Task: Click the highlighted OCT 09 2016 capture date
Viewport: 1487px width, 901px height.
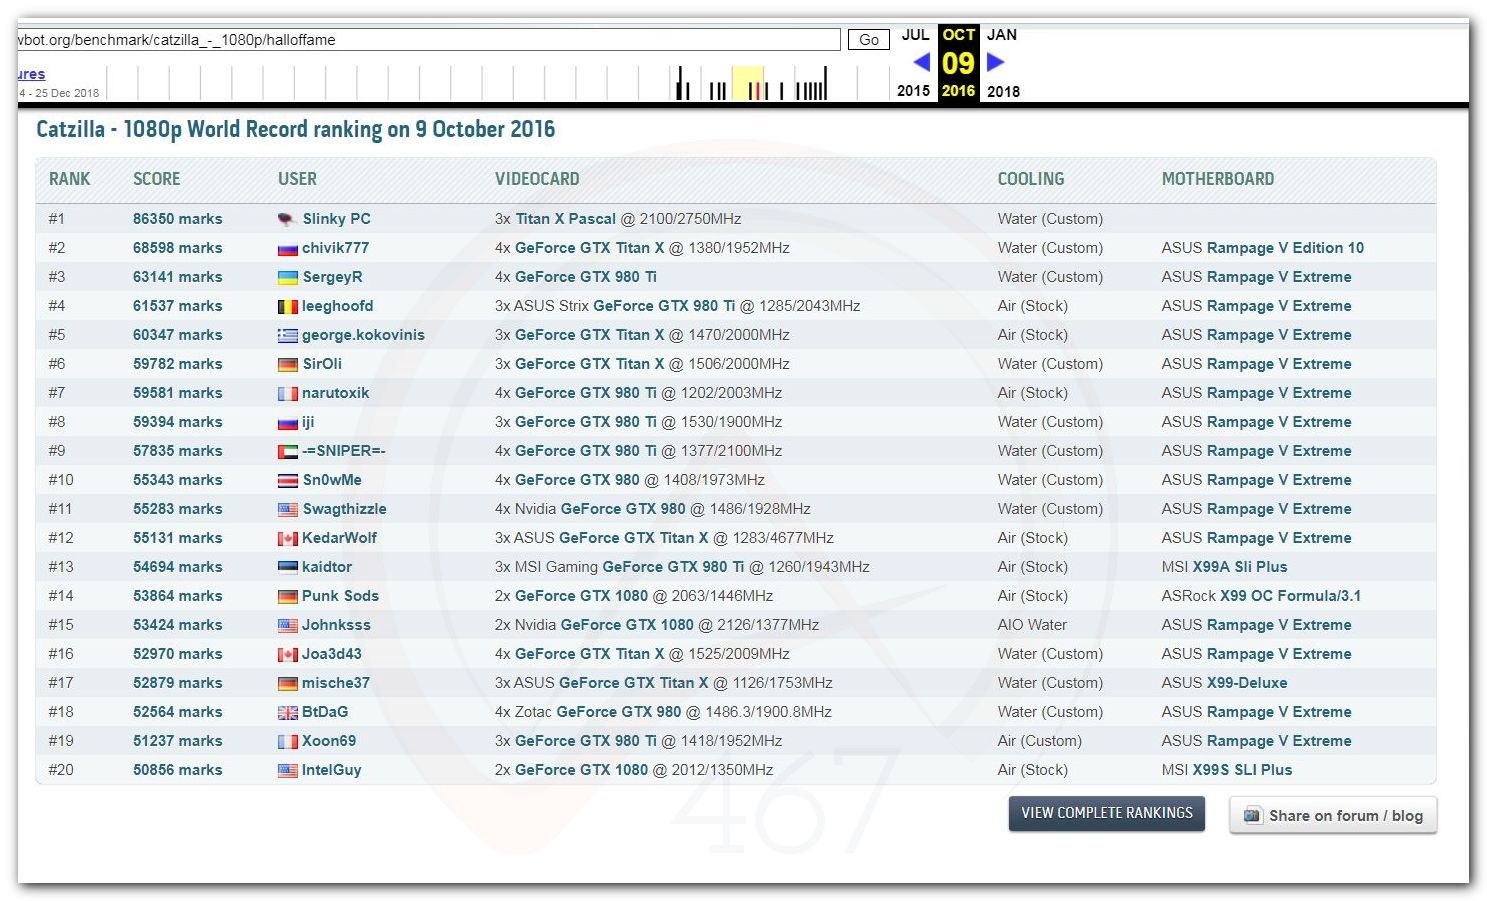Action: (x=958, y=62)
